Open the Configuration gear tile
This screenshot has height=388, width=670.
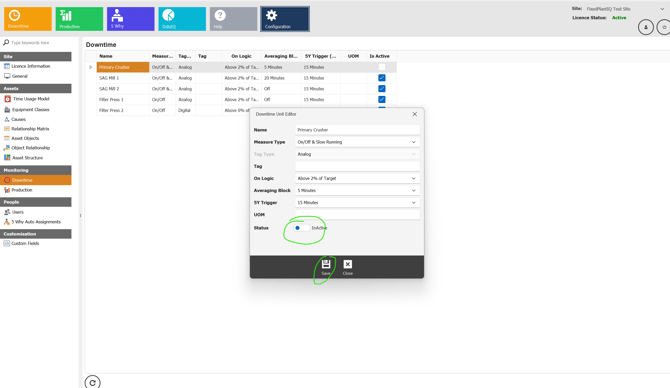pos(285,19)
